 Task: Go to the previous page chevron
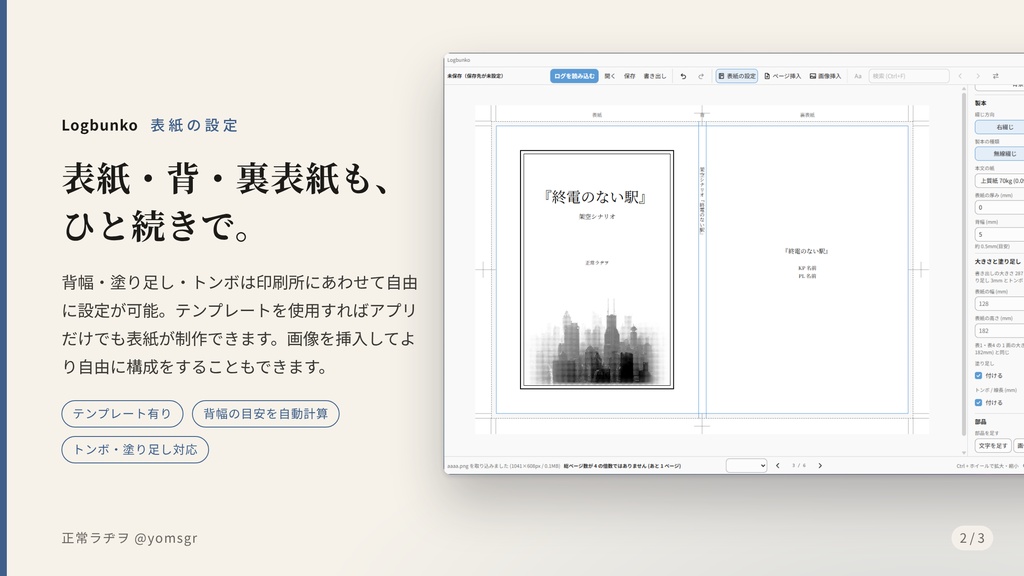click(x=778, y=466)
